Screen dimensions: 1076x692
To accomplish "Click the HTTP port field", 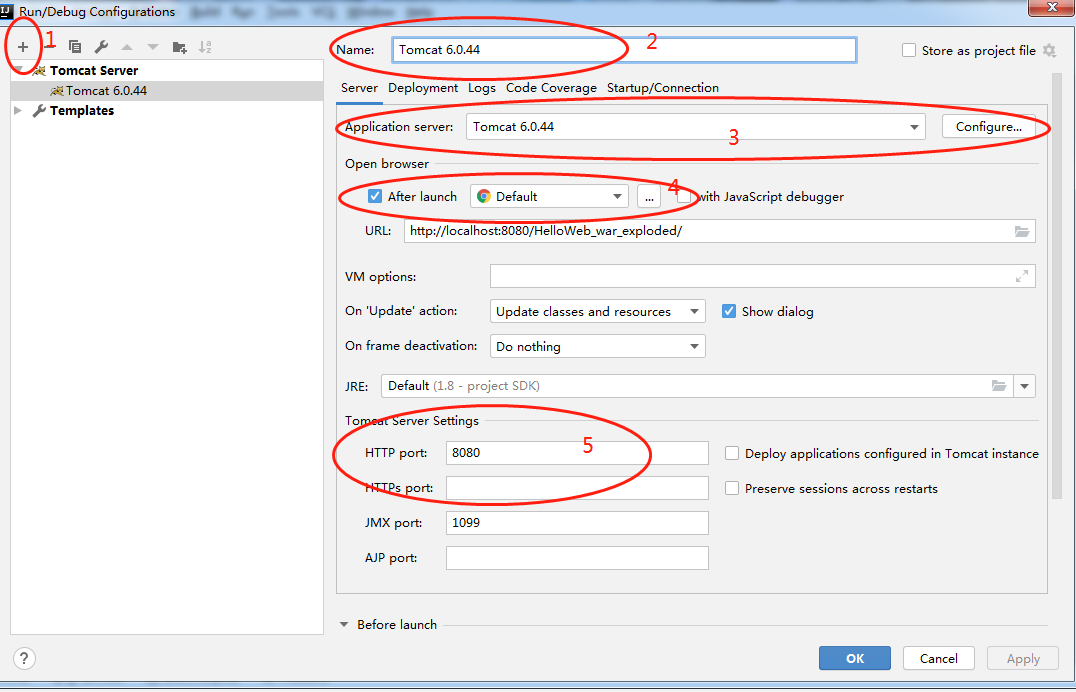I will 577,453.
